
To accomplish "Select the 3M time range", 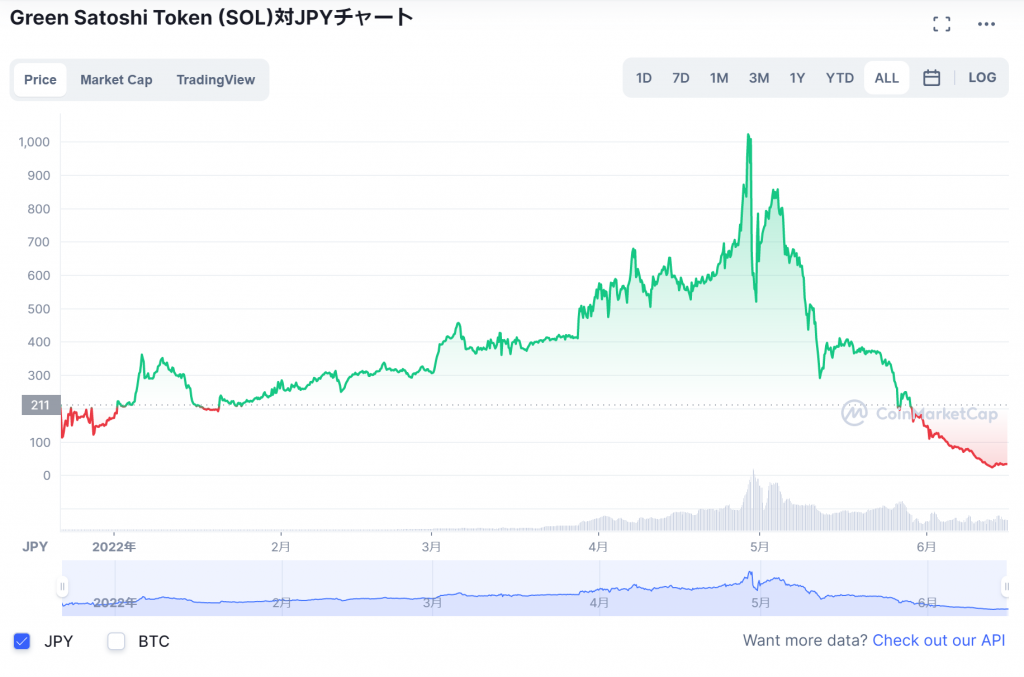I will tap(759, 78).
